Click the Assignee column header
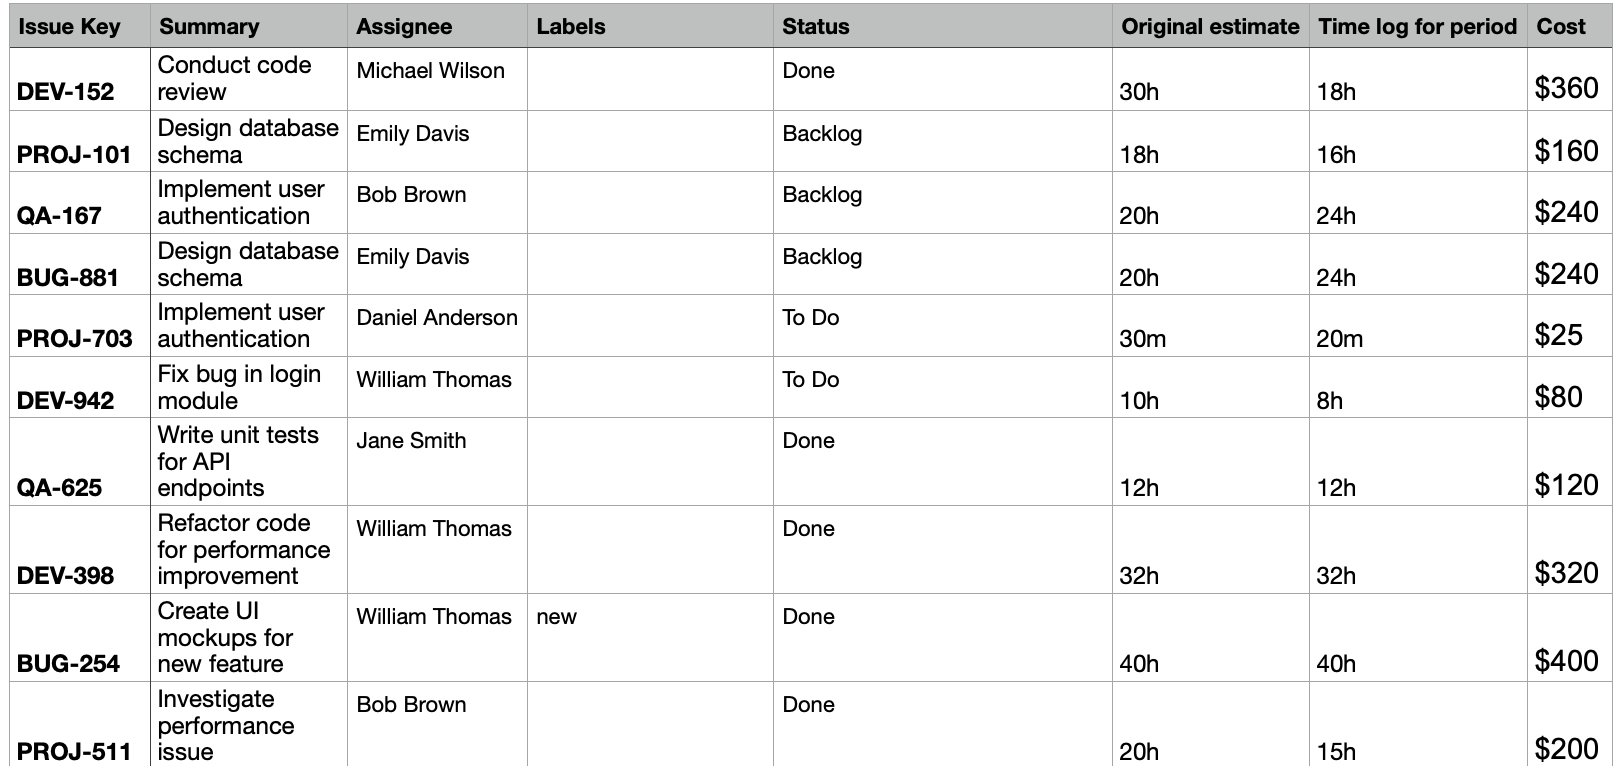Screen dimensions: 1616x766 pyautogui.click(x=404, y=27)
